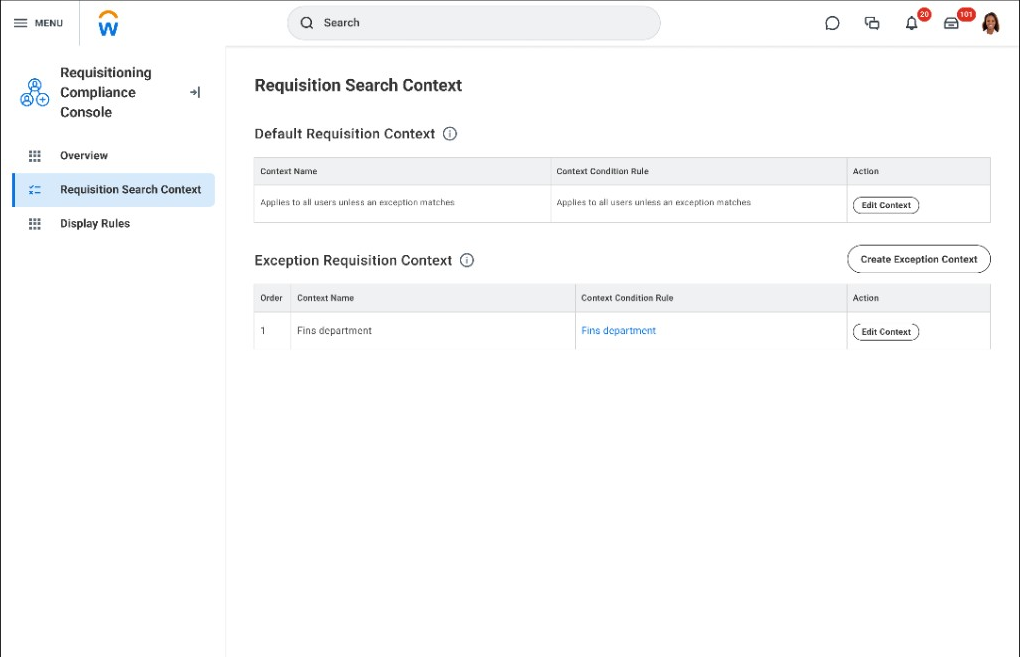The width and height of the screenshot is (1020, 657).
Task: Open the hamburger MENU button
Action: (38, 23)
